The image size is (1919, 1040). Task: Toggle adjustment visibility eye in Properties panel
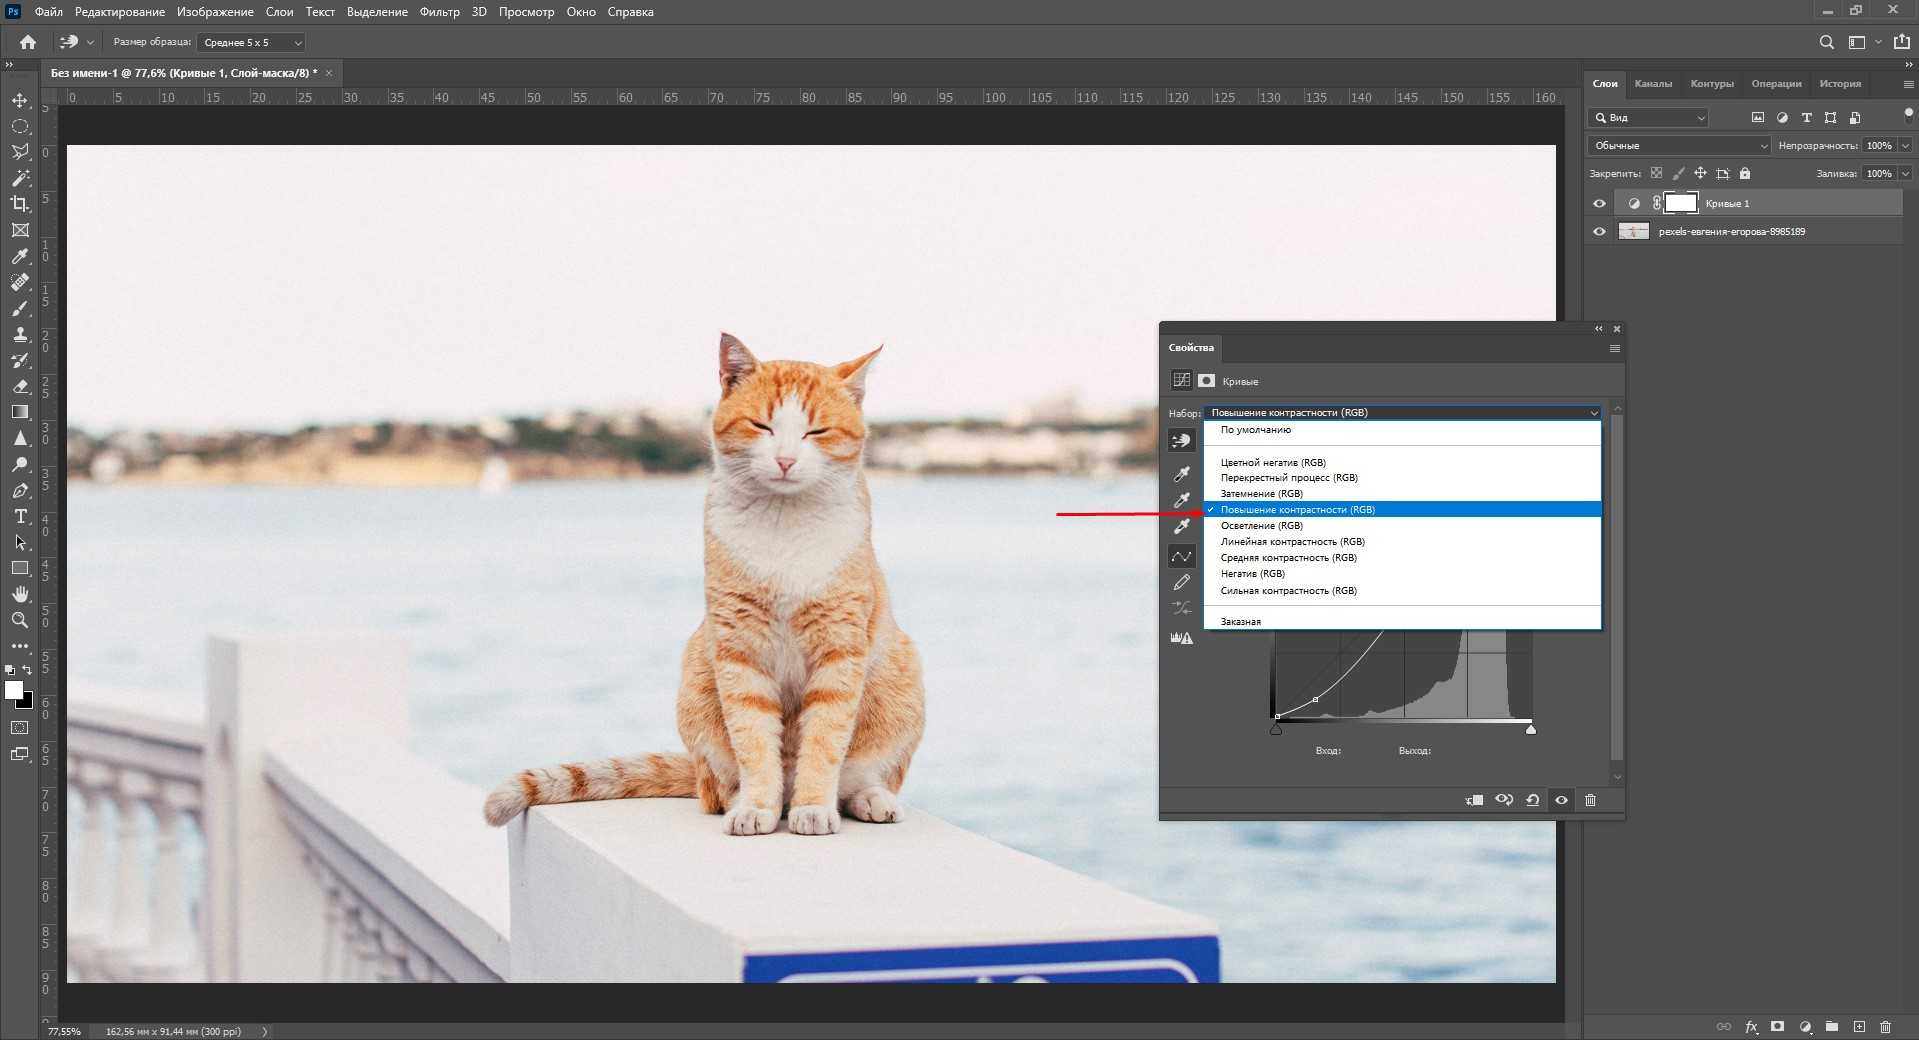pyautogui.click(x=1561, y=800)
